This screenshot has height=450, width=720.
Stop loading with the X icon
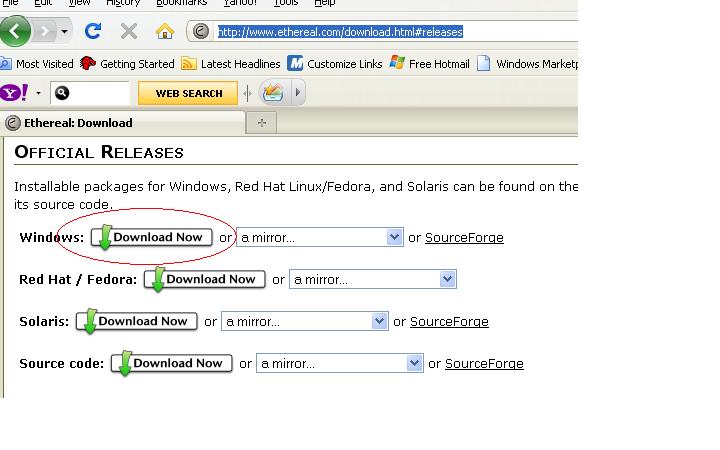click(x=129, y=31)
